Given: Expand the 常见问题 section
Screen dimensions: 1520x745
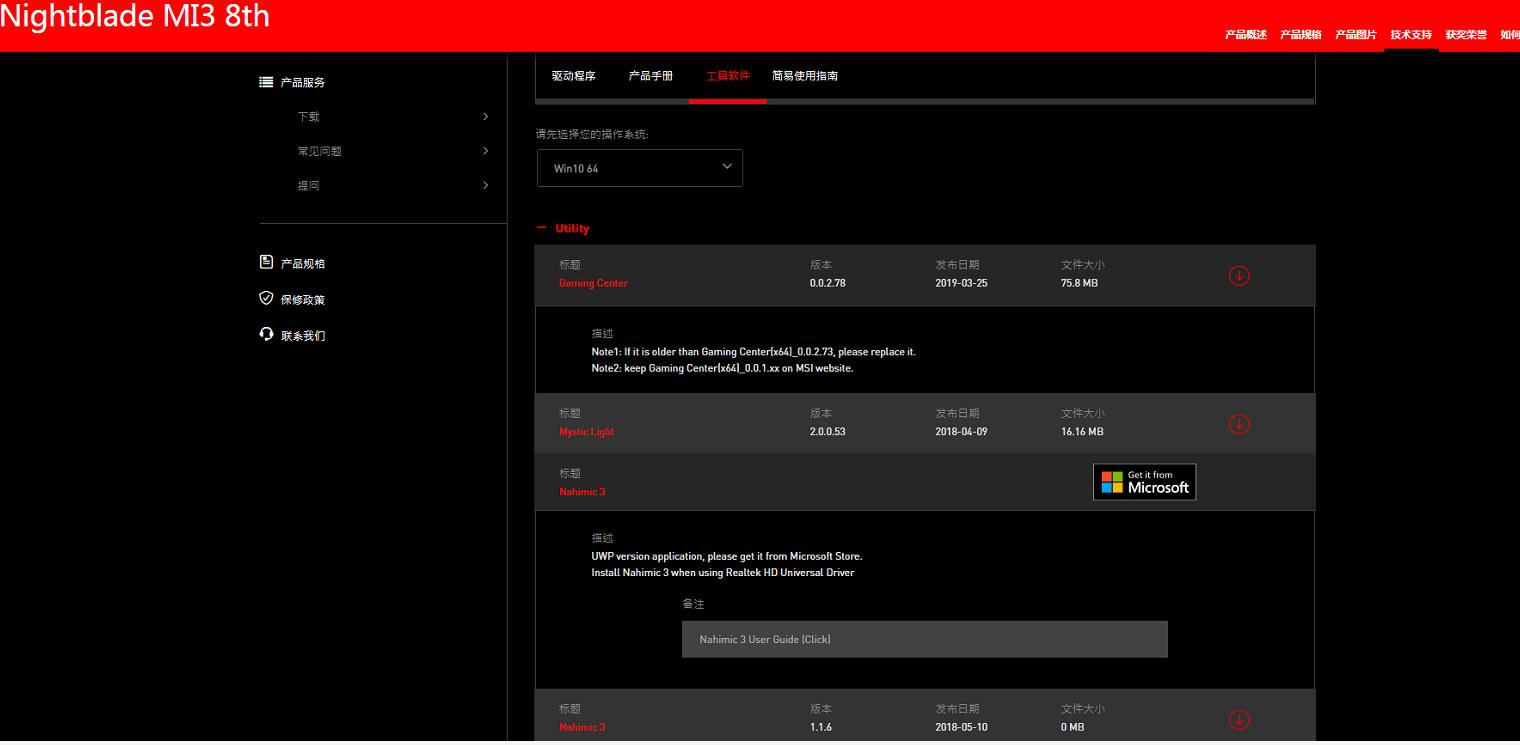Looking at the screenshot, I should coord(322,150).
